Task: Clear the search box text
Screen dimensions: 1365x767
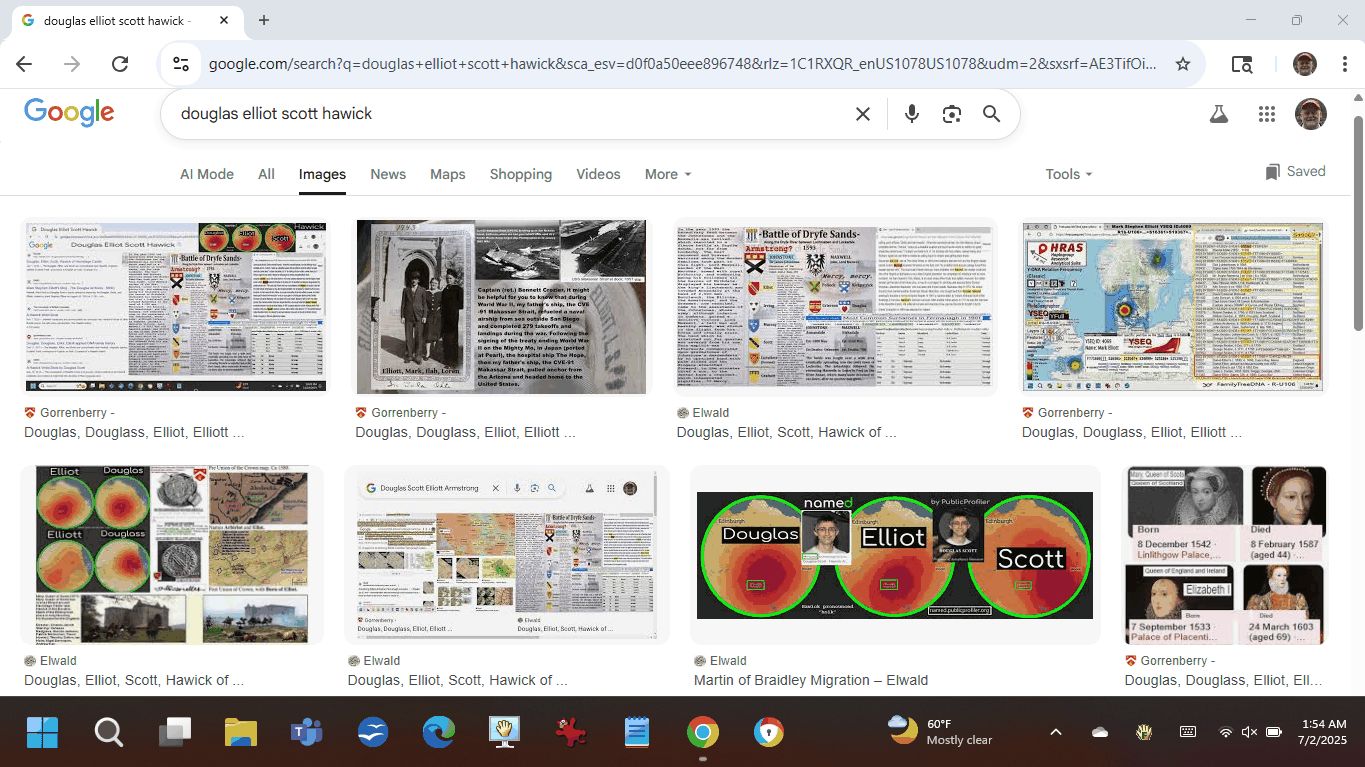Action: pyautogui.click(x=863, y=114)
